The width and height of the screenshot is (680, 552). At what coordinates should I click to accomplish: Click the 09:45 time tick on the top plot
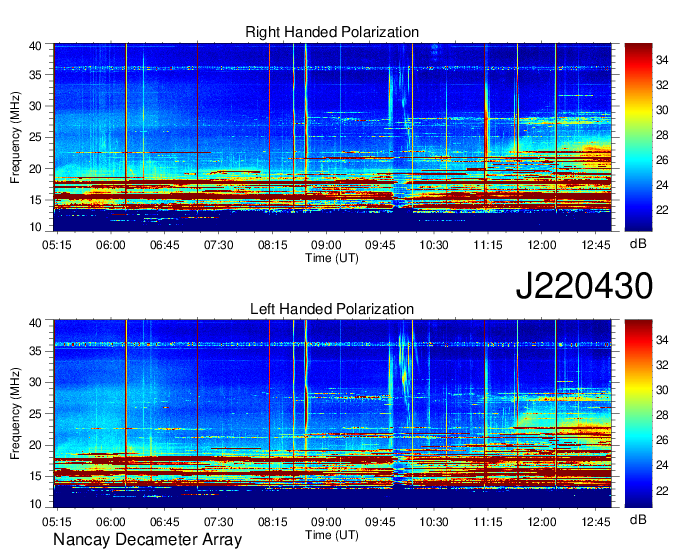380,245
